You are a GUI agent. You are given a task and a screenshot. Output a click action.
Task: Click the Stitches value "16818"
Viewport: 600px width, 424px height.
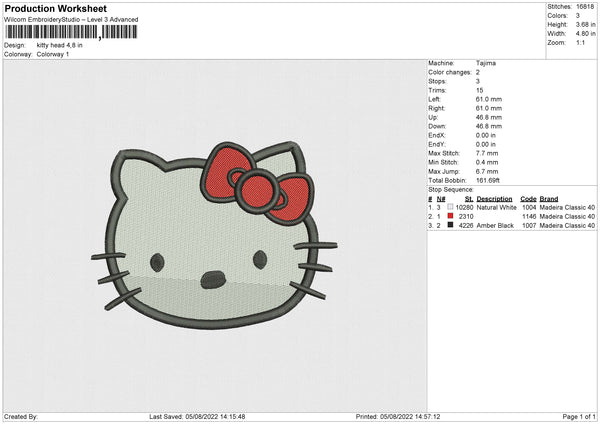(585, 7)
